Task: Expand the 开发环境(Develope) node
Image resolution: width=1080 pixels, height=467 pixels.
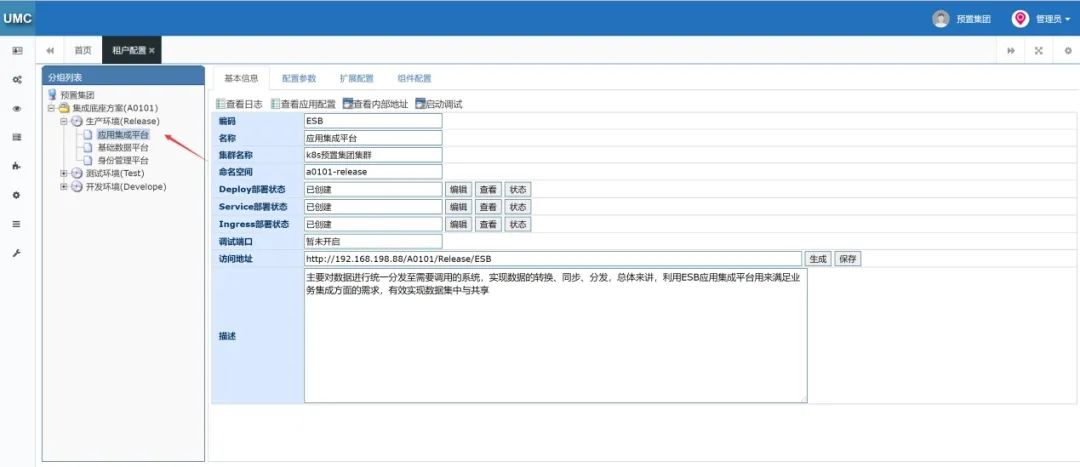Action: tap(63, 186)
